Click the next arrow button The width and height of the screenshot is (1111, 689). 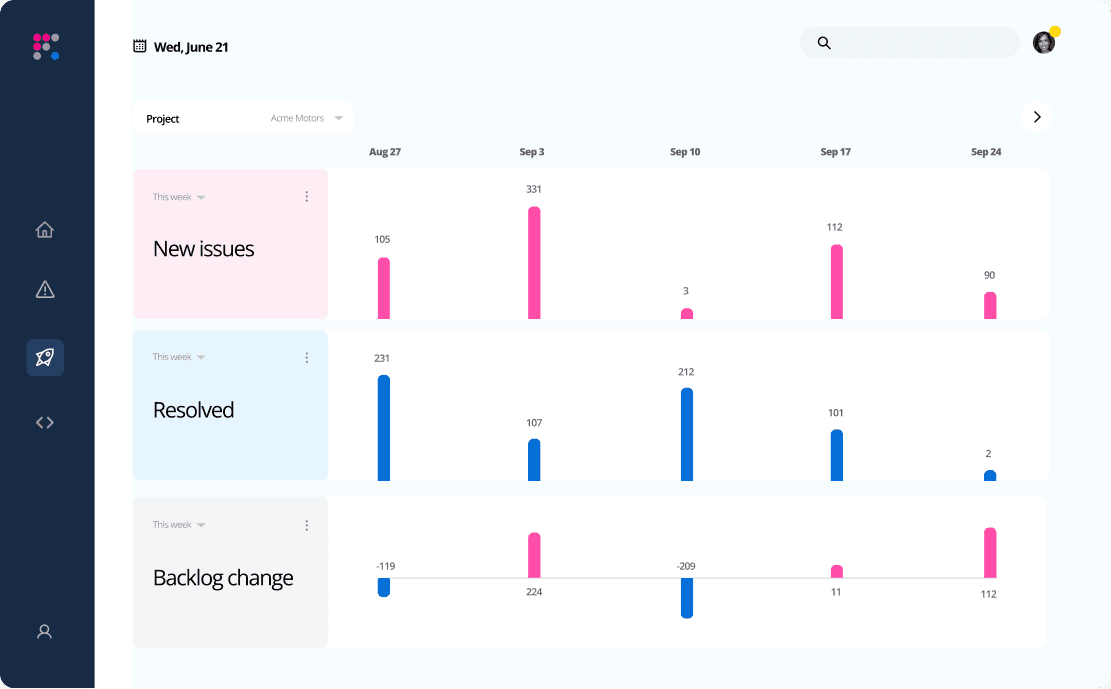tap(1036, 117)
